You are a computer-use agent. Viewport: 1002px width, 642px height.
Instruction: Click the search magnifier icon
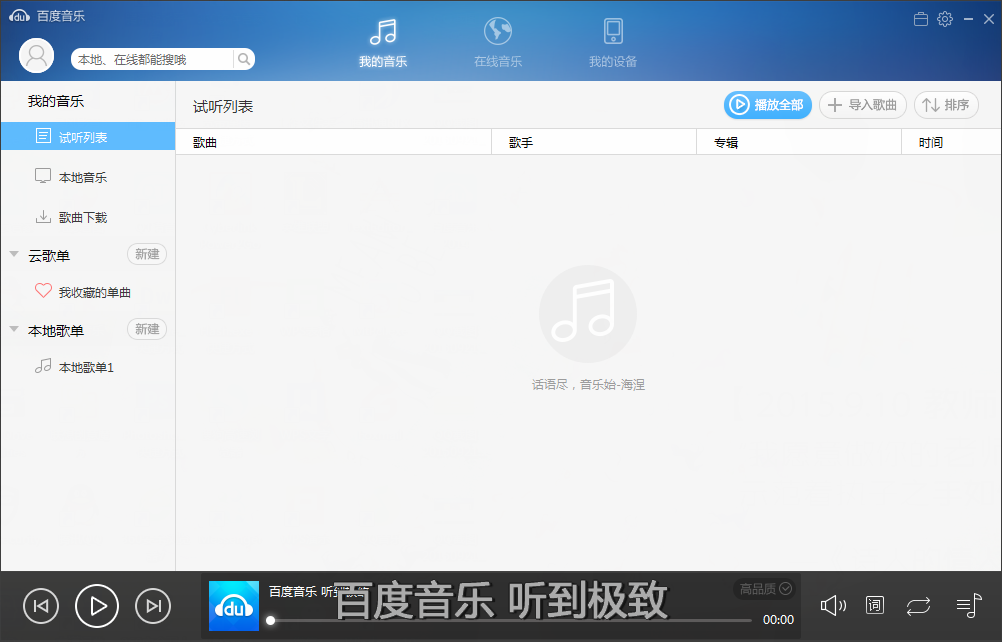(x=244, y=59)
